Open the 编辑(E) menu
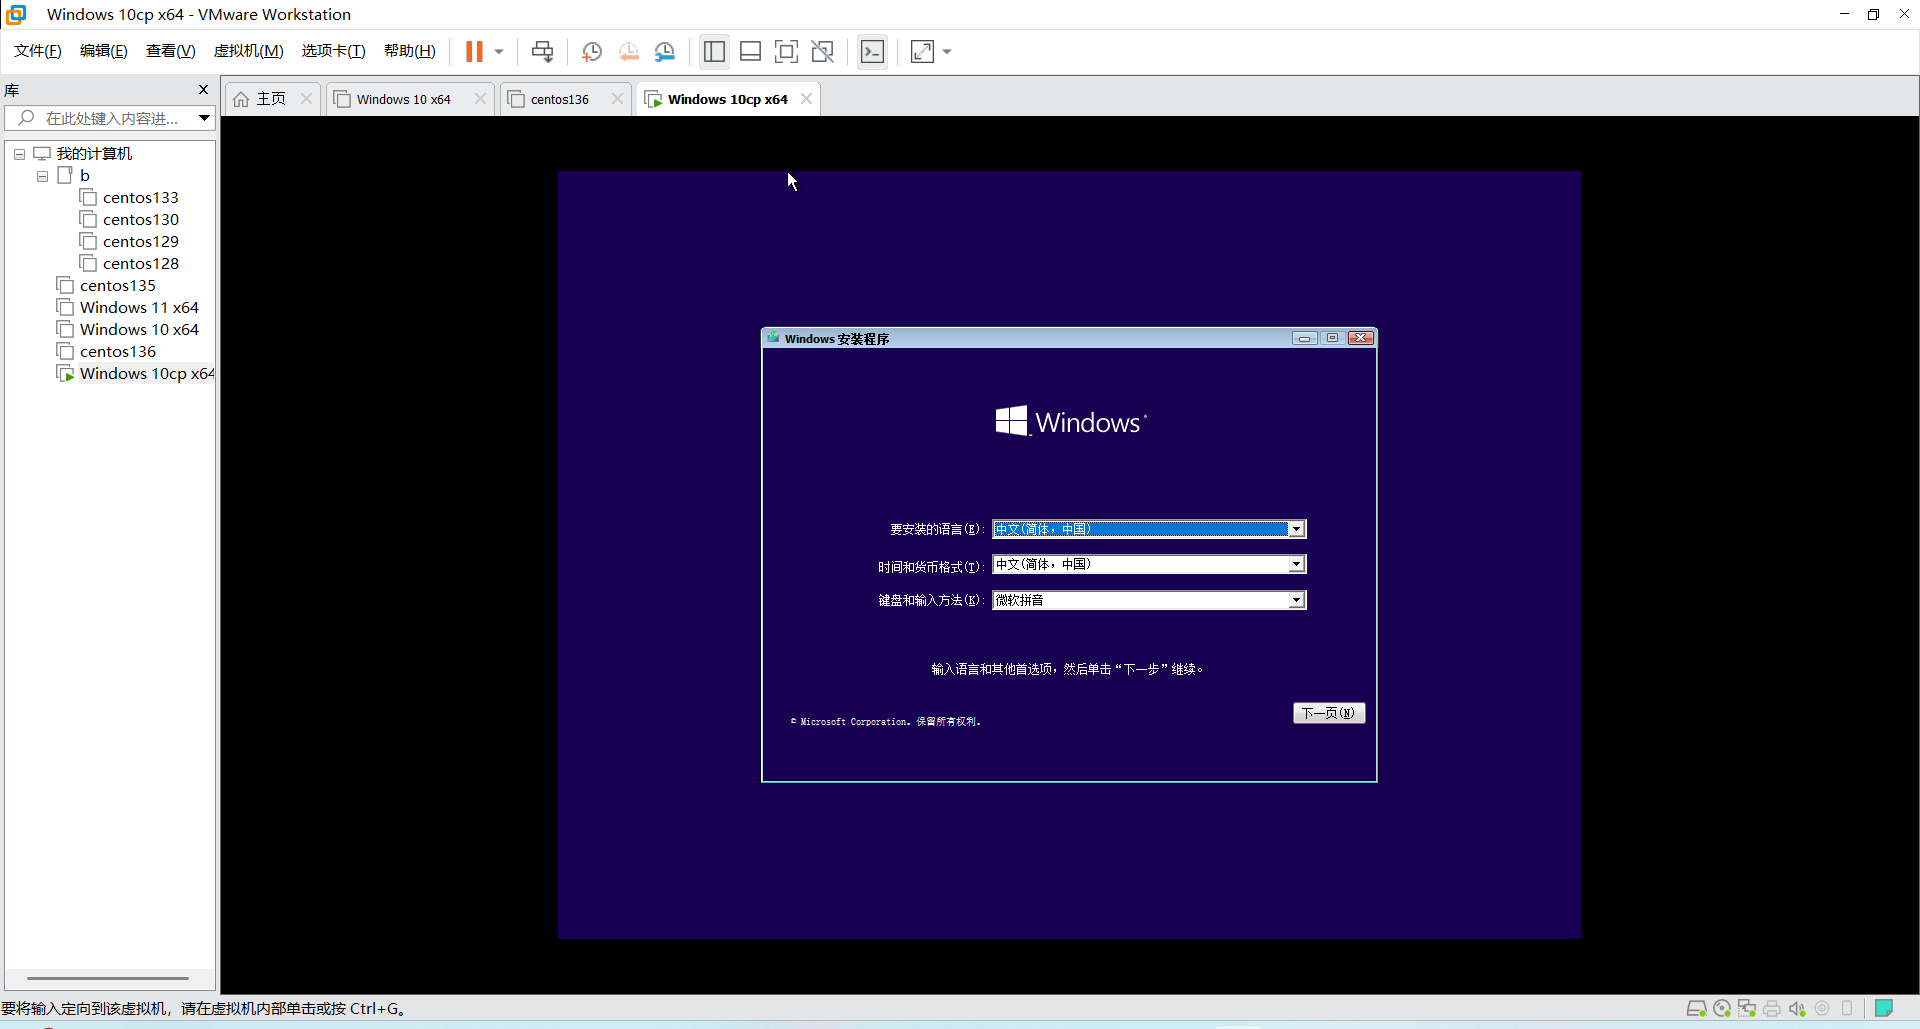The height and width of the screenshot is (1029, 1920). 104,51
